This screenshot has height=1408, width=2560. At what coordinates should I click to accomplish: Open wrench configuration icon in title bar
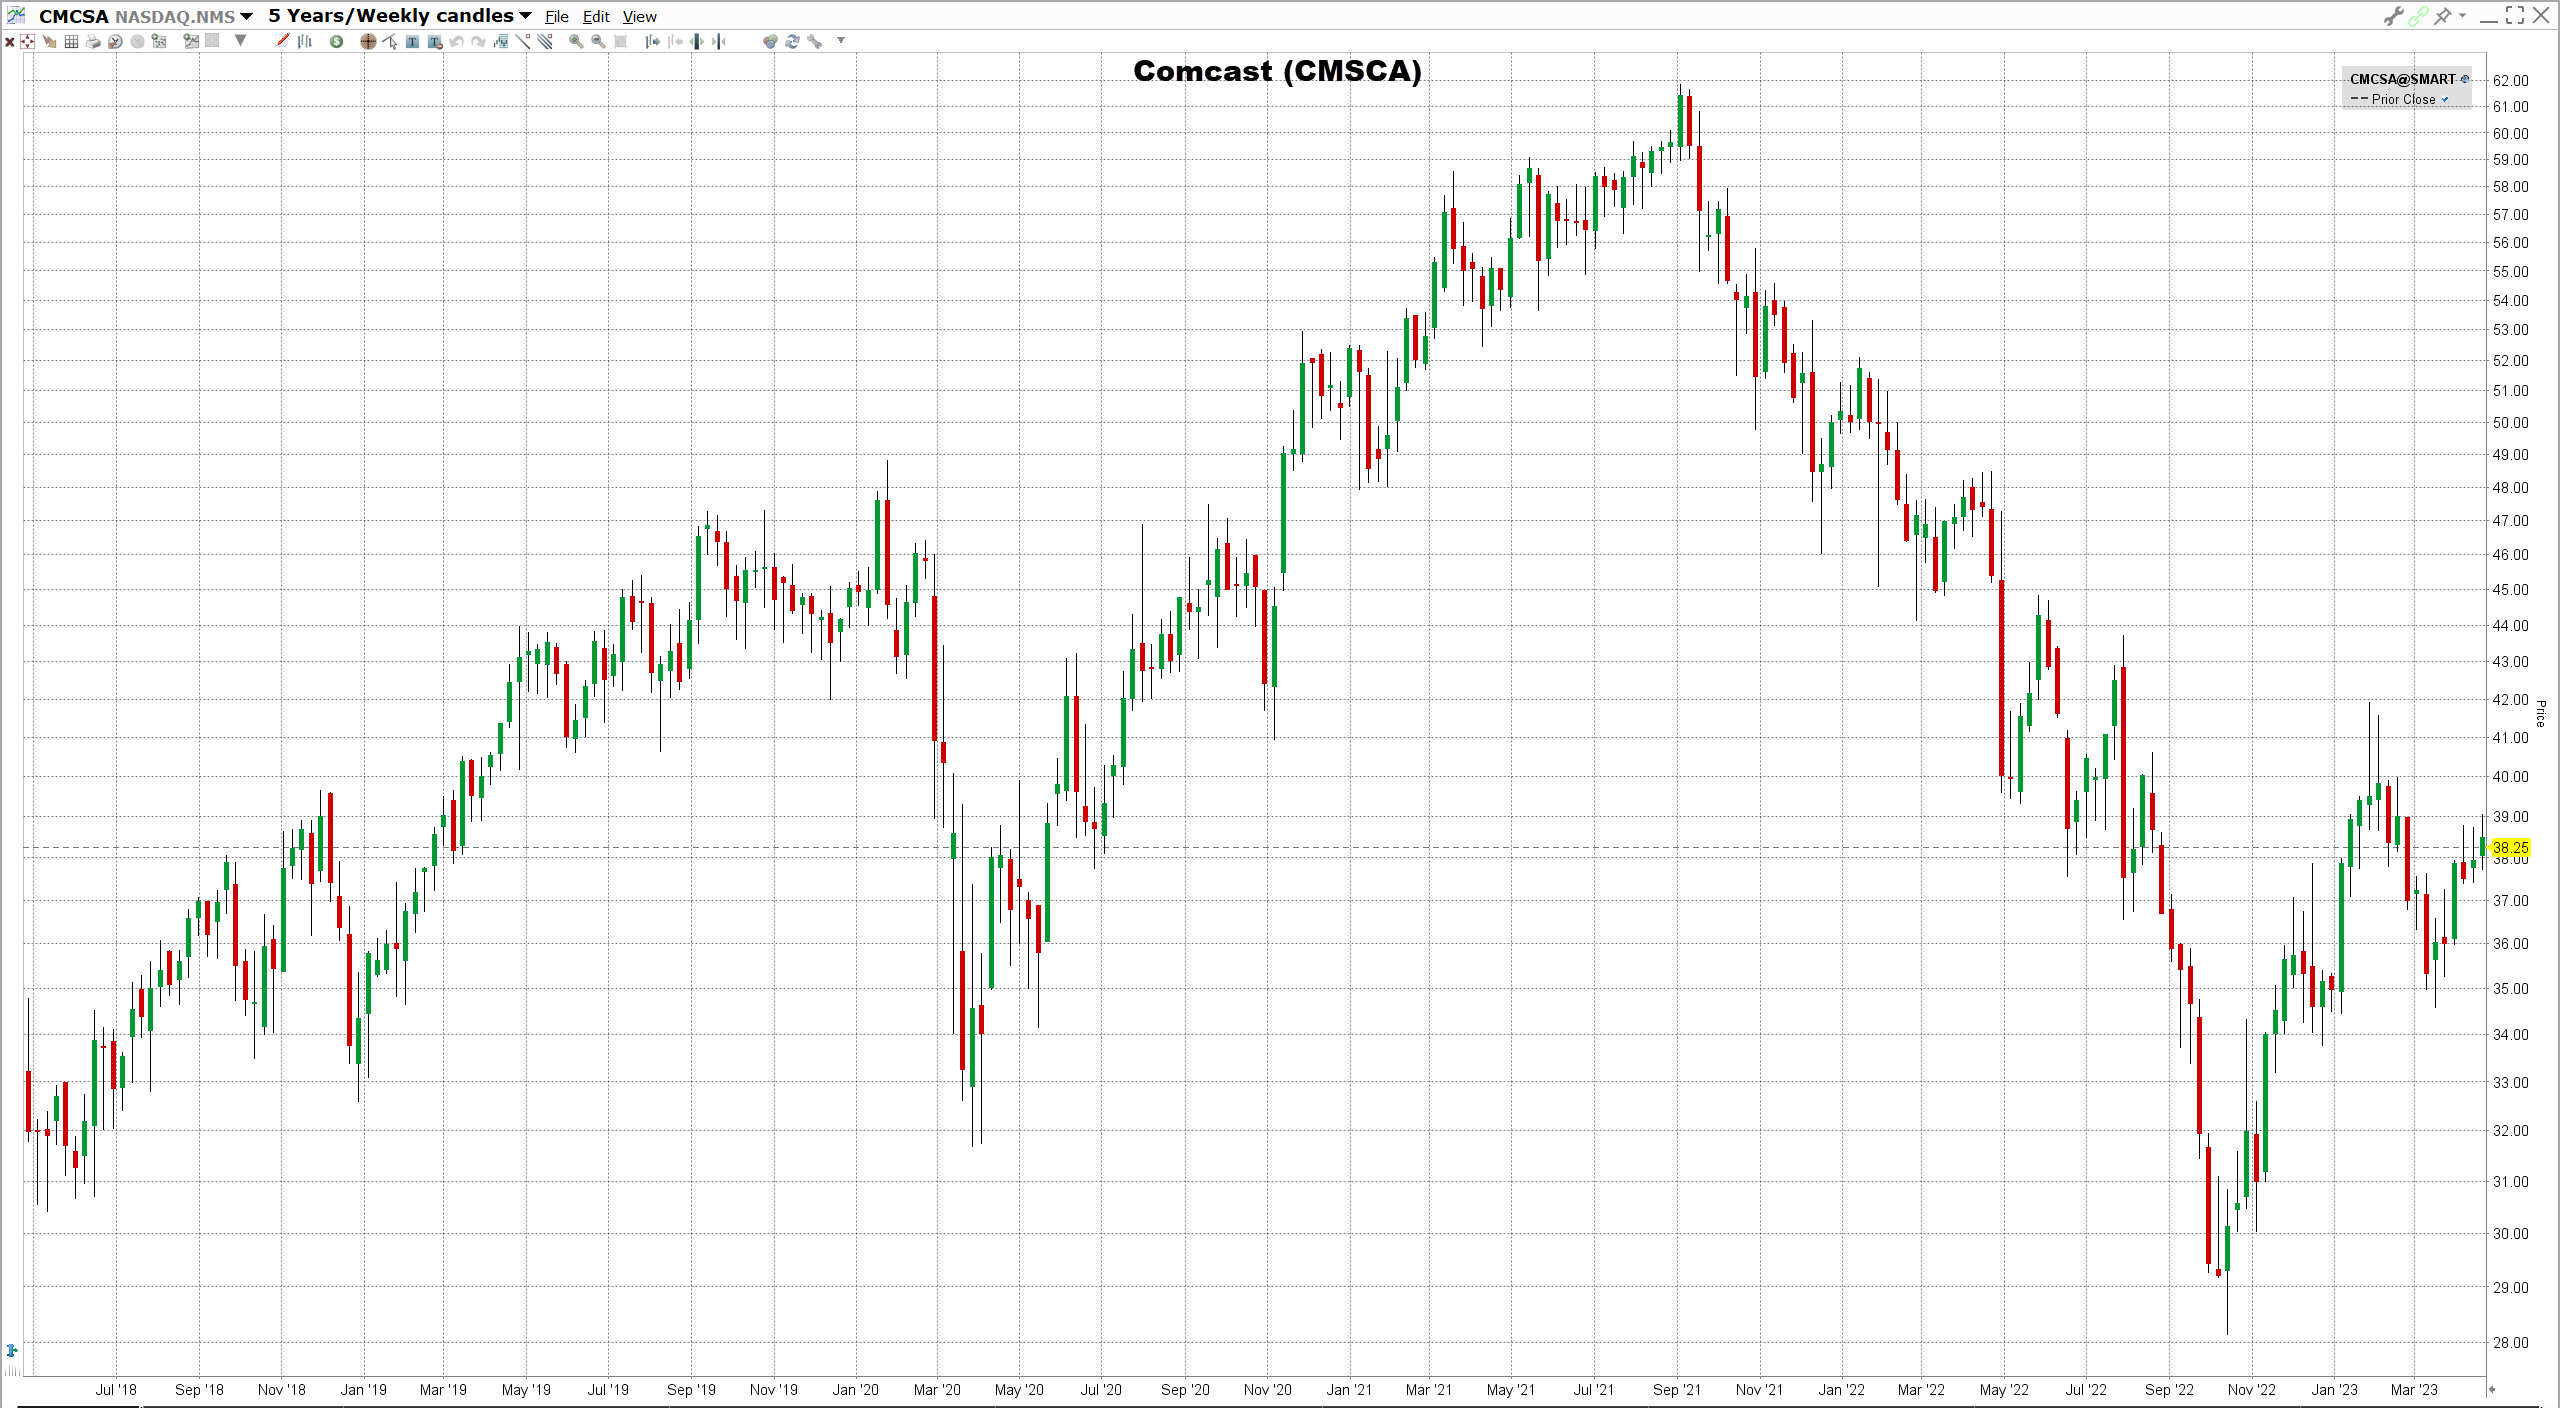pos(2393,16)
